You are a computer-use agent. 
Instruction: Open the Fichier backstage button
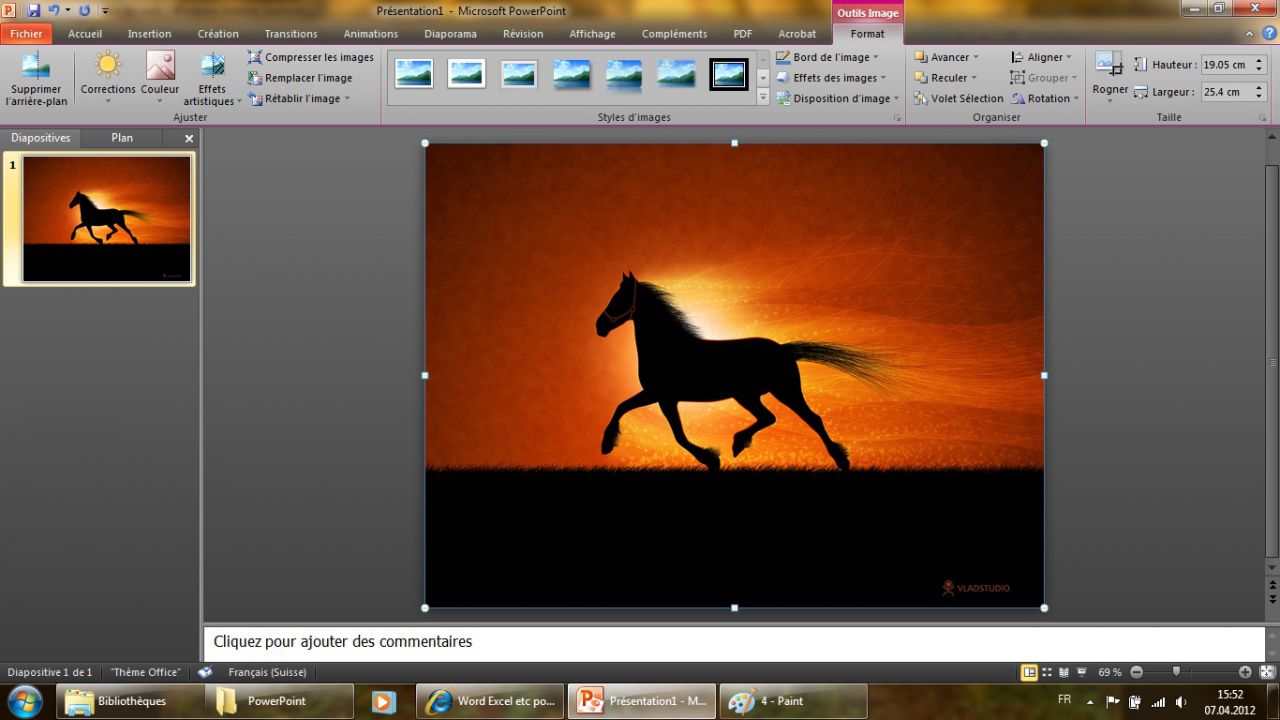pos(26,34)
